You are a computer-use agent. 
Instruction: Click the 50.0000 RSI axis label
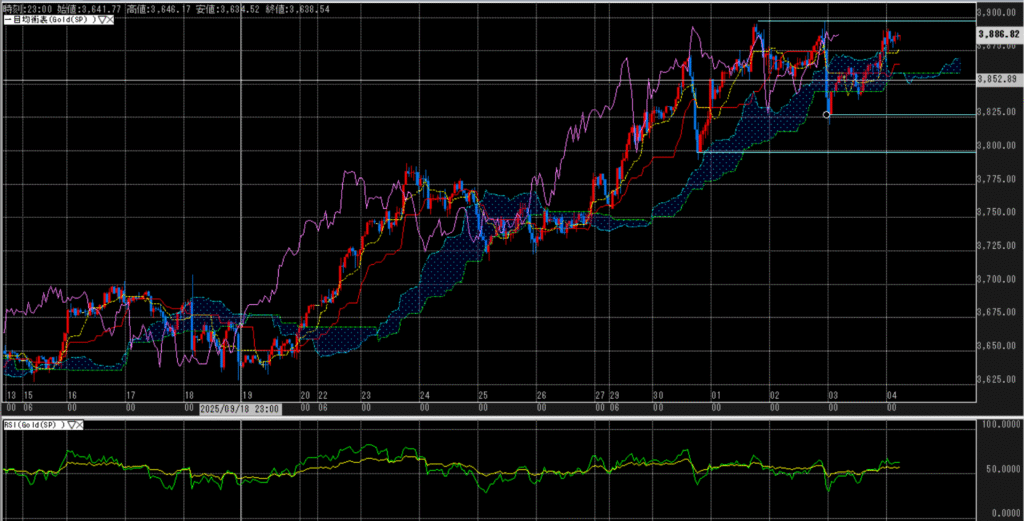click(x=1001, y=468)
